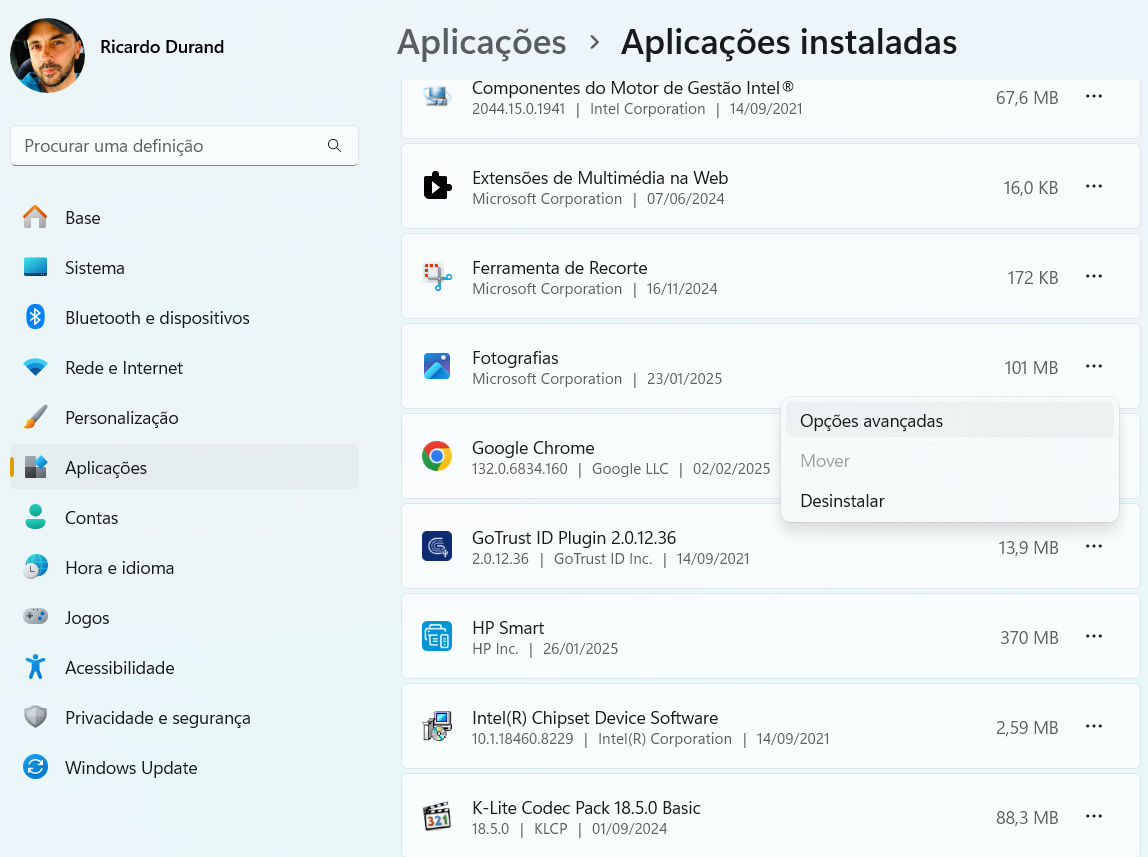This screenshot has height=857, width=1148.
Task: Open Privacidade e segurança section
Action: (157, 718)
